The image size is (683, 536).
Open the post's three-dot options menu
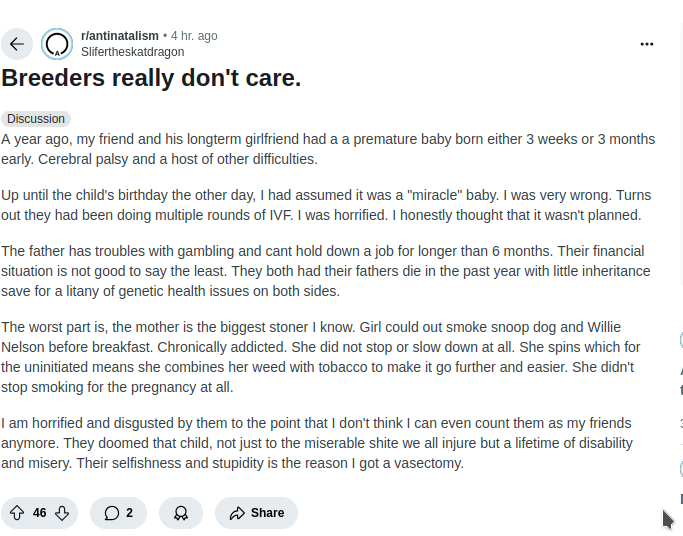(x=647, y=44)
